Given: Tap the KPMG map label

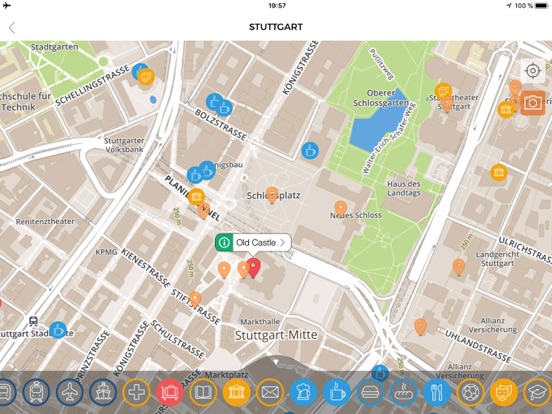Looking at the screenshot, I should click(106, 252).
